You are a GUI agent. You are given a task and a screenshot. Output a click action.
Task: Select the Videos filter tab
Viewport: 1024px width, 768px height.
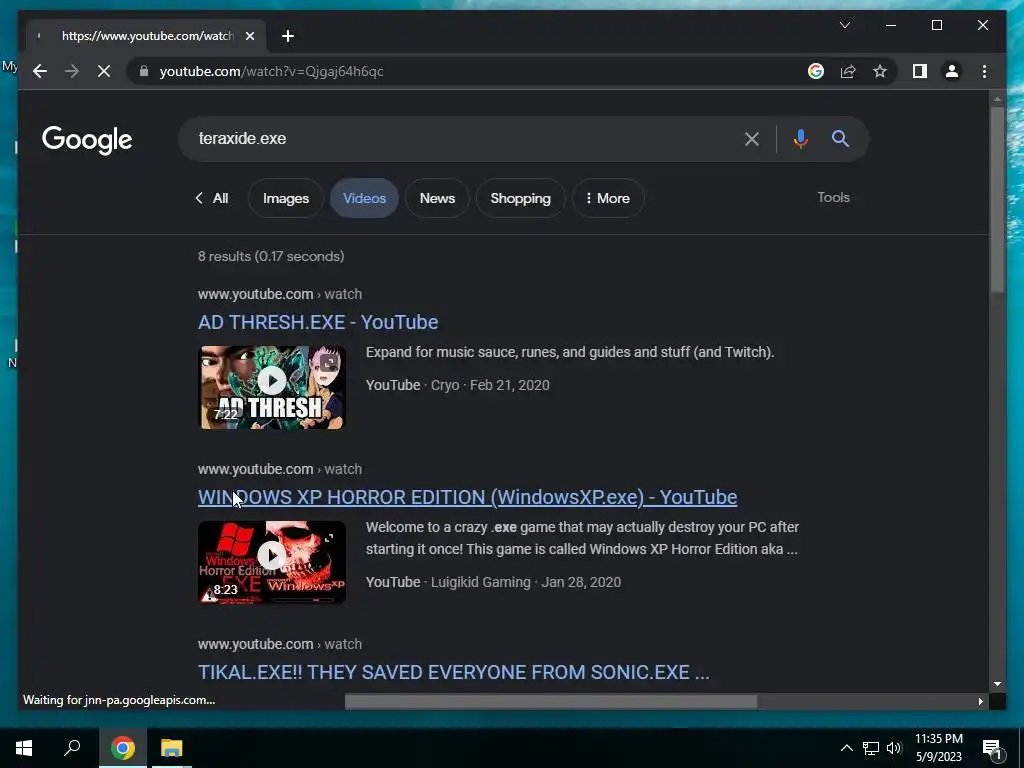[364, 198]
